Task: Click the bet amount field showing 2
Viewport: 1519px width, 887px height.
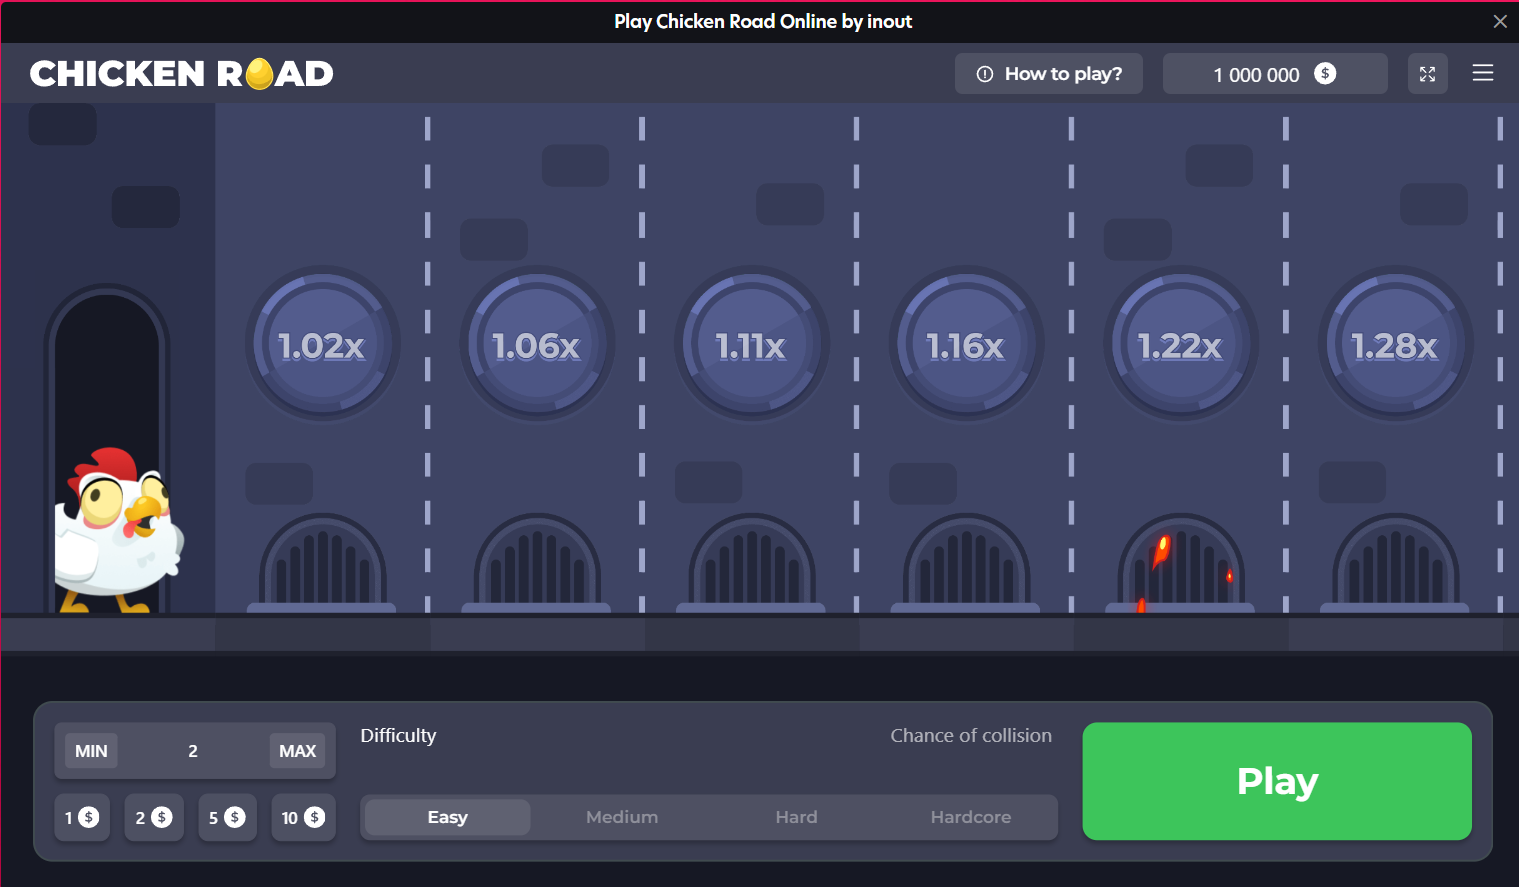Action: [x=193, y=751]
